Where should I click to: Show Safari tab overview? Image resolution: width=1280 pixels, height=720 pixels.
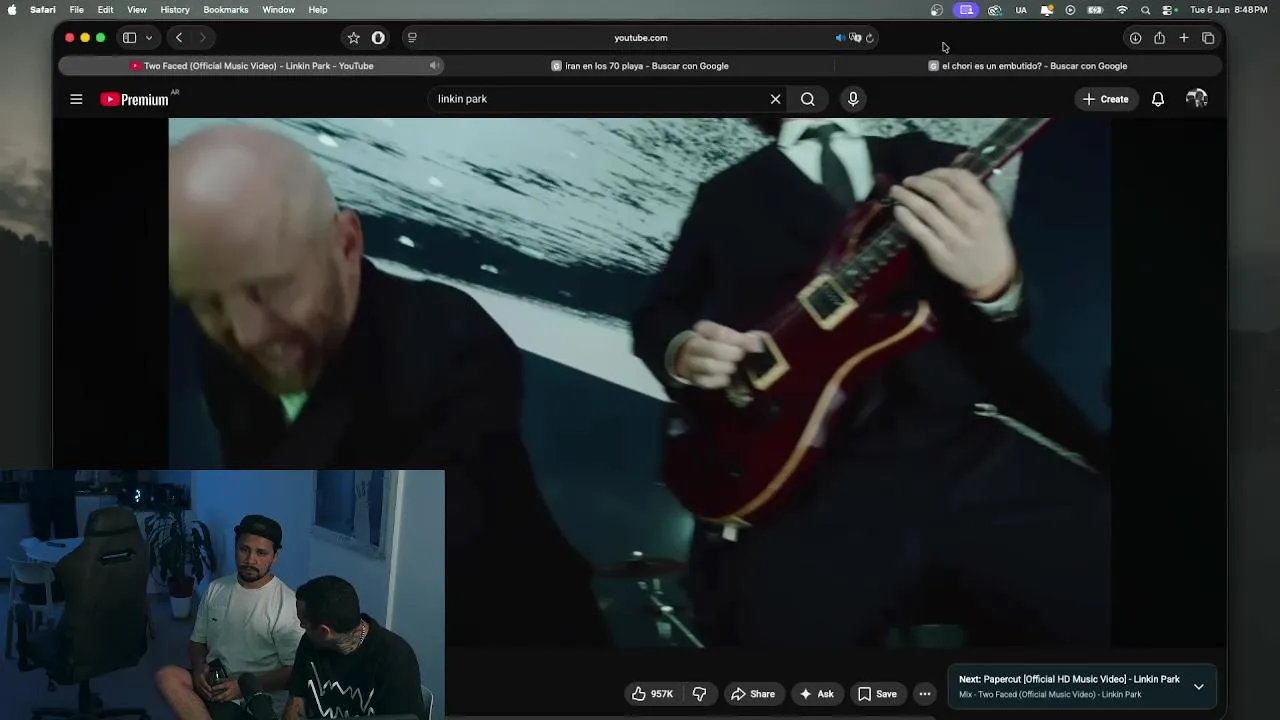(1208, 38)
